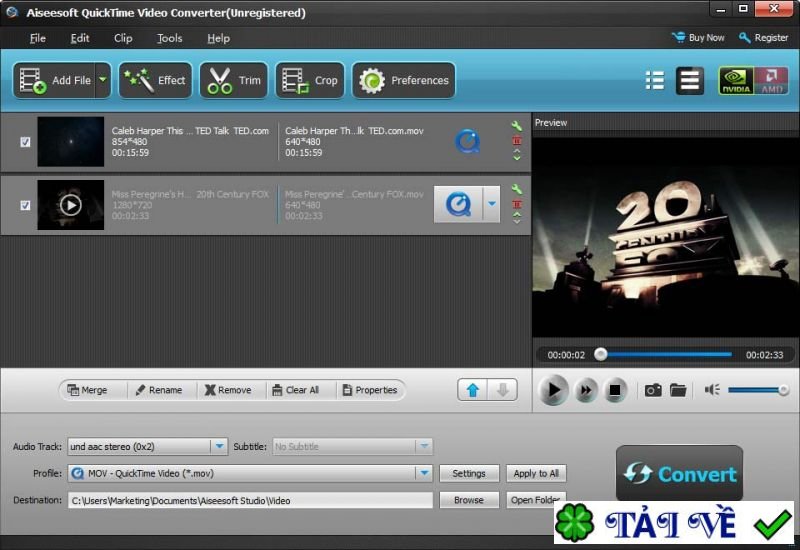The width and height of the screenshot is (800, 550).
Task: Open the snapshot folder icon in the preview
Action: [678, 390]
